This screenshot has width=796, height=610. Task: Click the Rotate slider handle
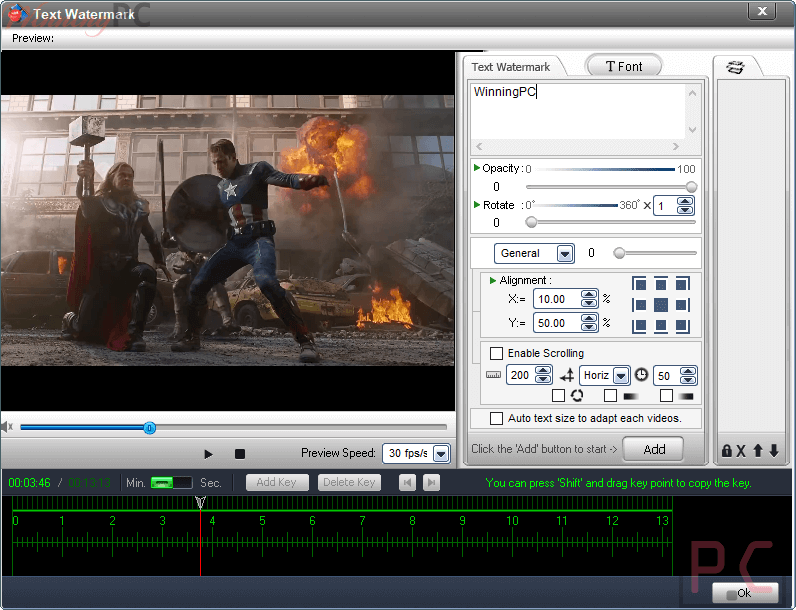tap(531, 222)
